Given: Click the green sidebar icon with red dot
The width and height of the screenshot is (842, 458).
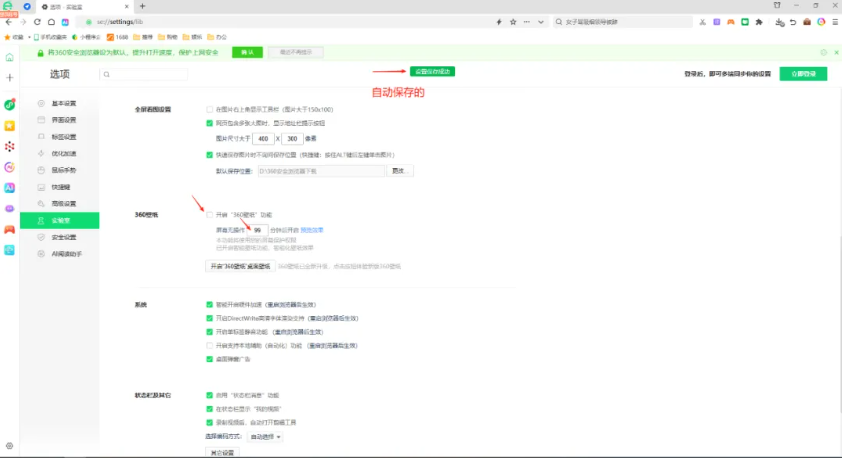Looking at the screenshot, I should click(x=10, y=105).
